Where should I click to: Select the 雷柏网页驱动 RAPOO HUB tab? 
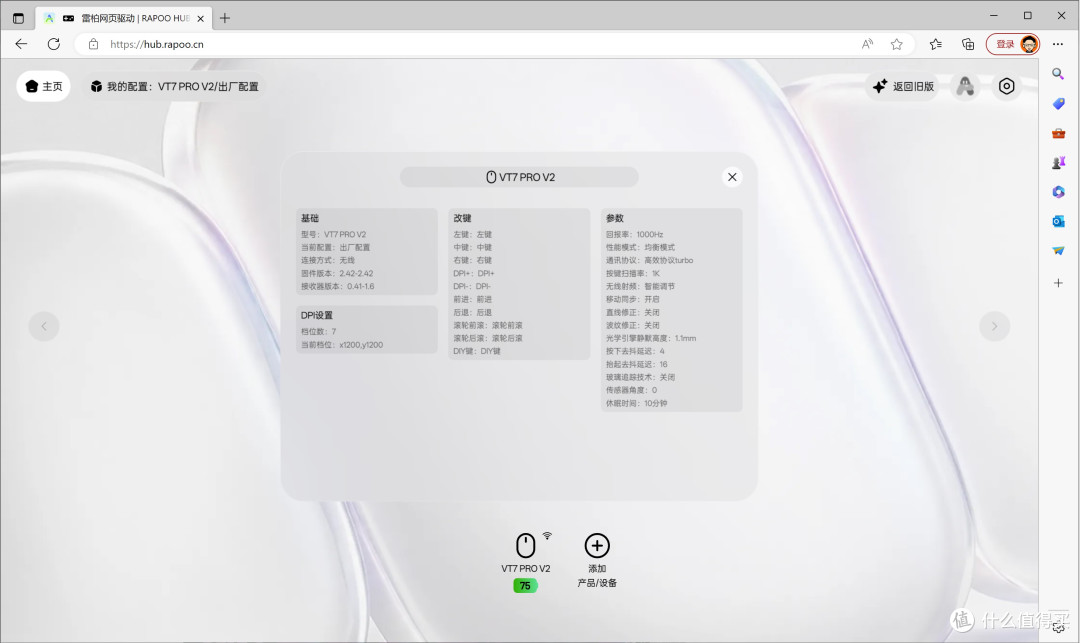coord(124,19)
